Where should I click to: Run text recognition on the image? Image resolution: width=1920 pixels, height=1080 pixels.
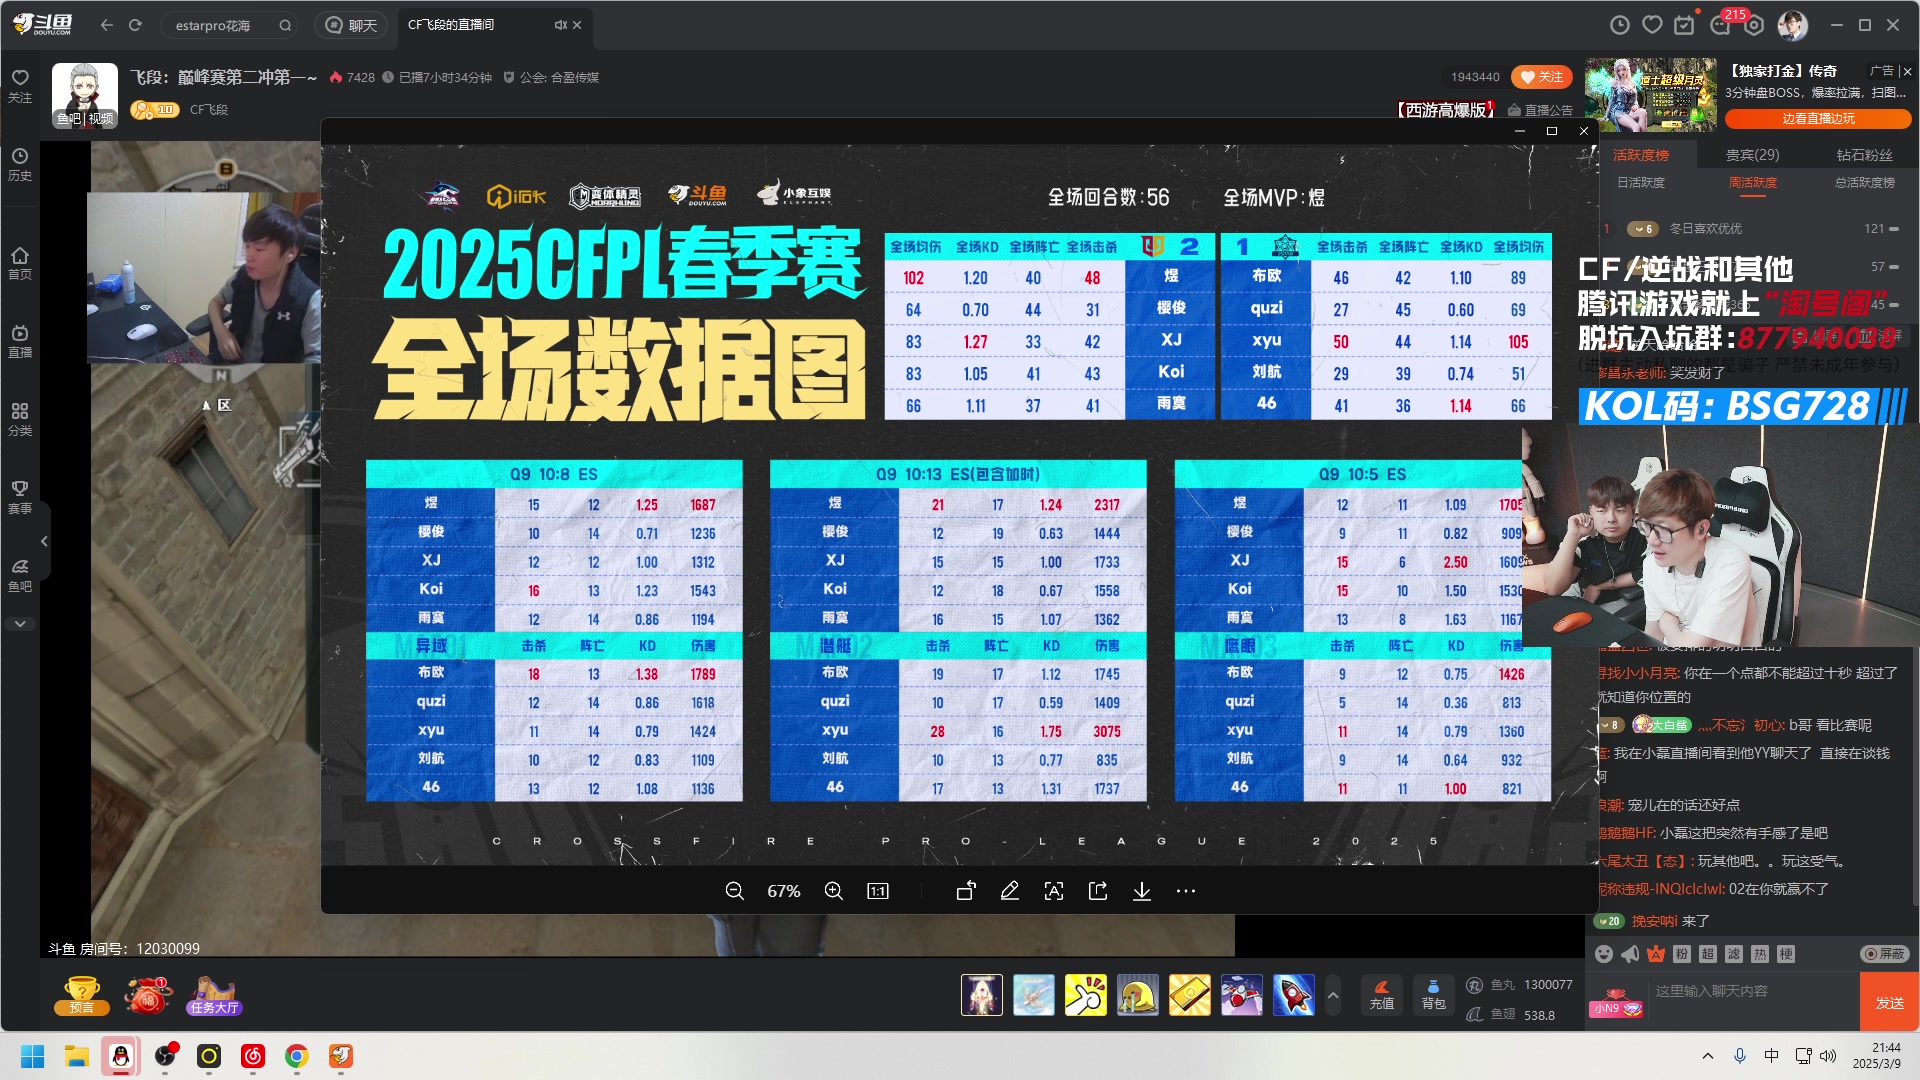(x=1054, y=891)
